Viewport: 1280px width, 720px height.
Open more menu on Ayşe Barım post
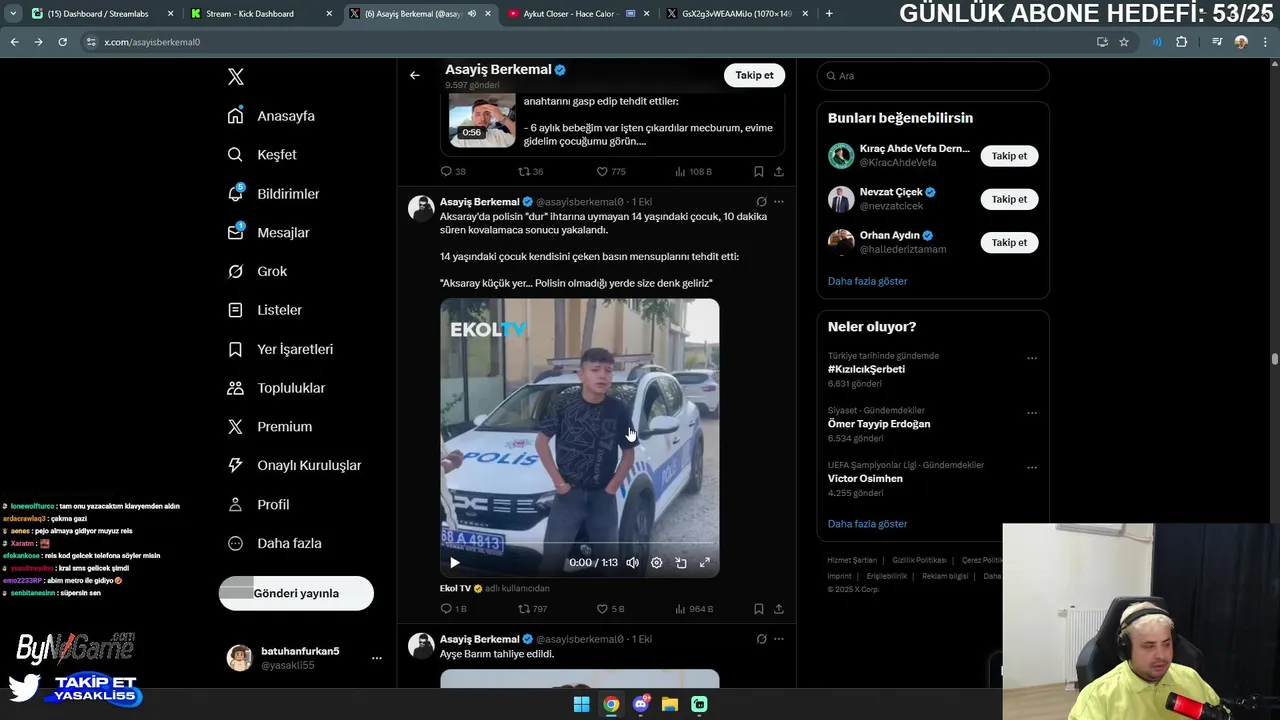[779, 639]
